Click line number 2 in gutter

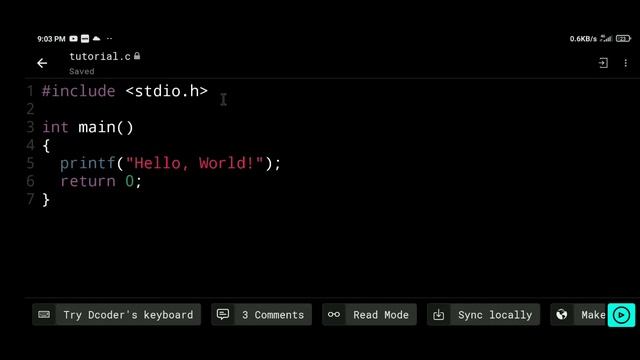pos(30,109)
